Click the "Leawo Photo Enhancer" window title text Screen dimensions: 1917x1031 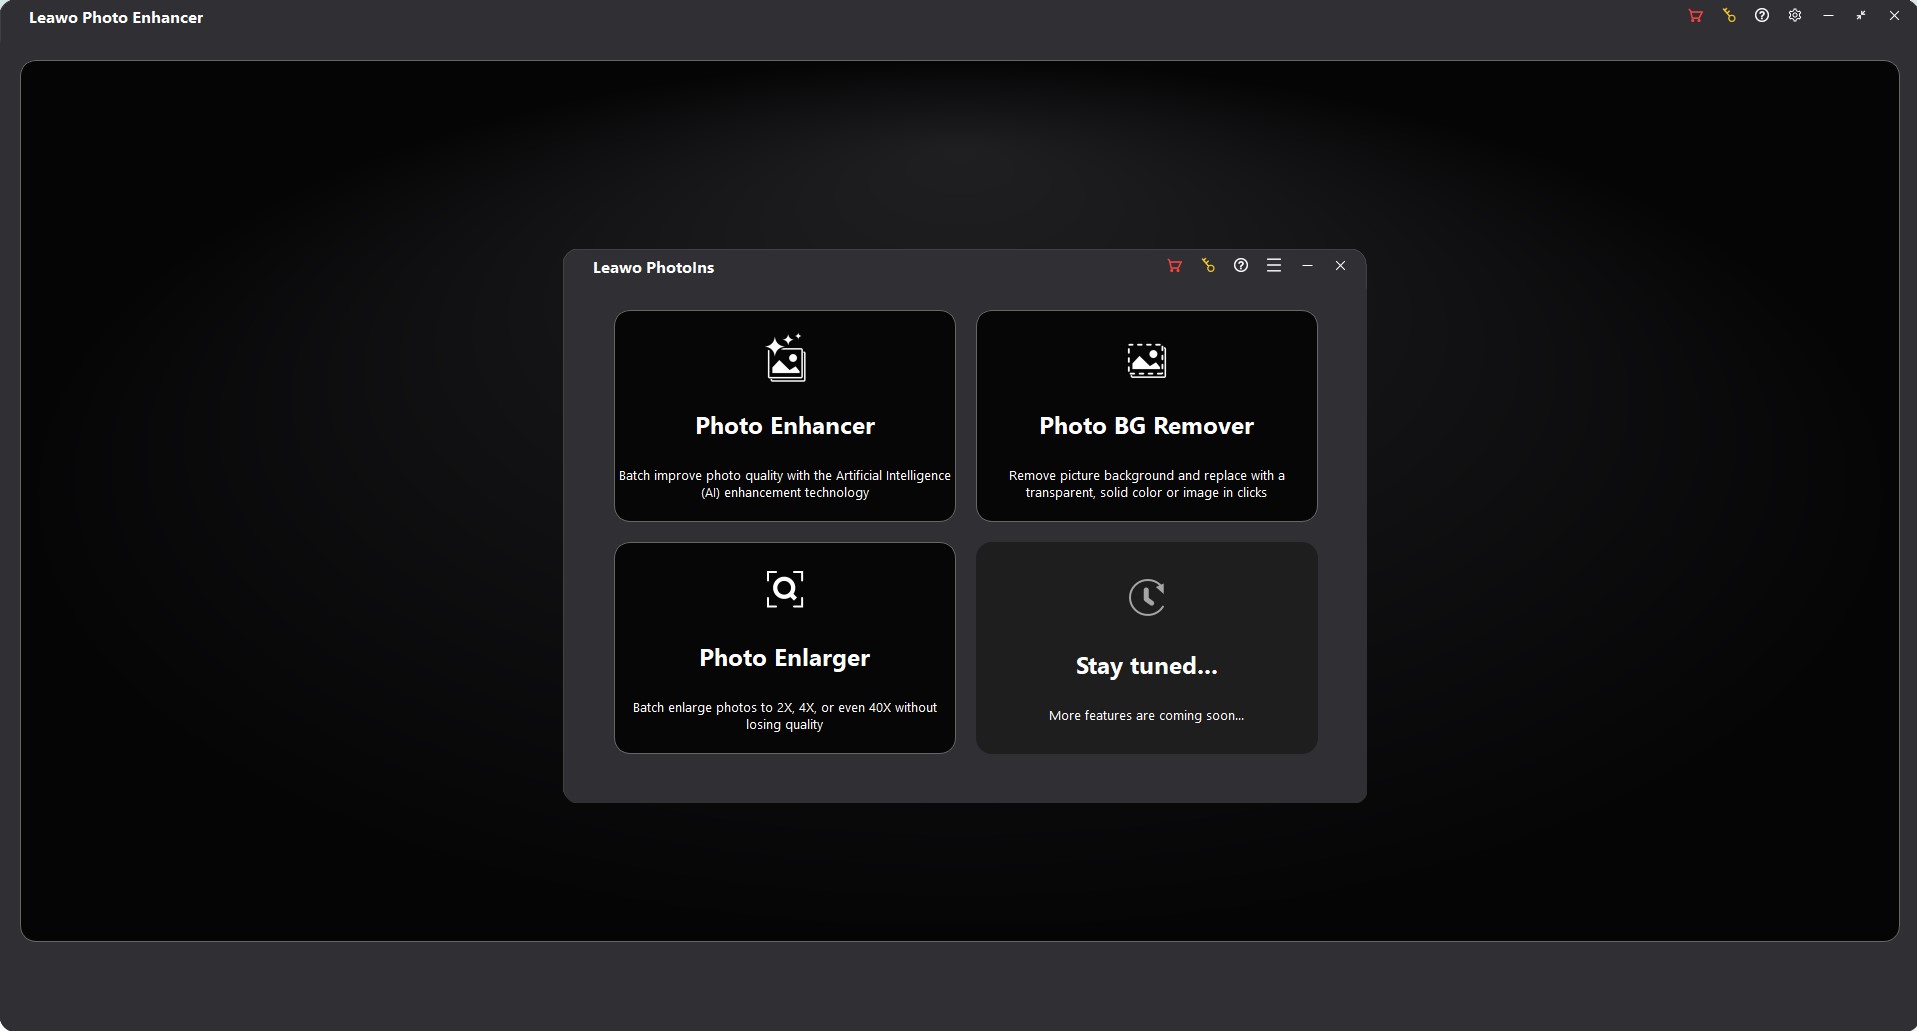pyautogui.click(x=116, y=18)
